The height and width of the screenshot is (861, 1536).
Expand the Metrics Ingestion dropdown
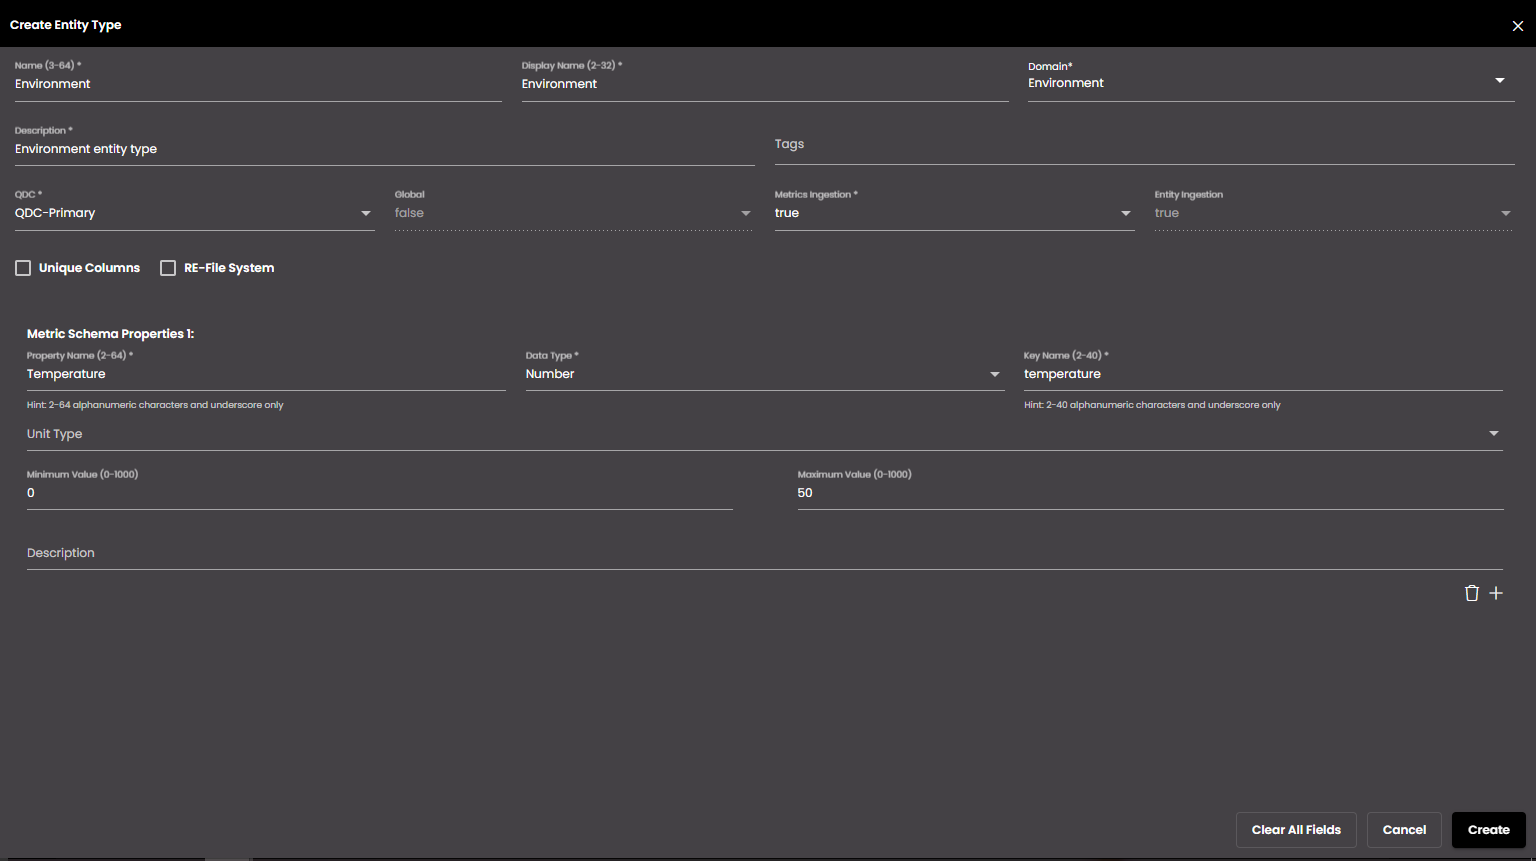954,212
